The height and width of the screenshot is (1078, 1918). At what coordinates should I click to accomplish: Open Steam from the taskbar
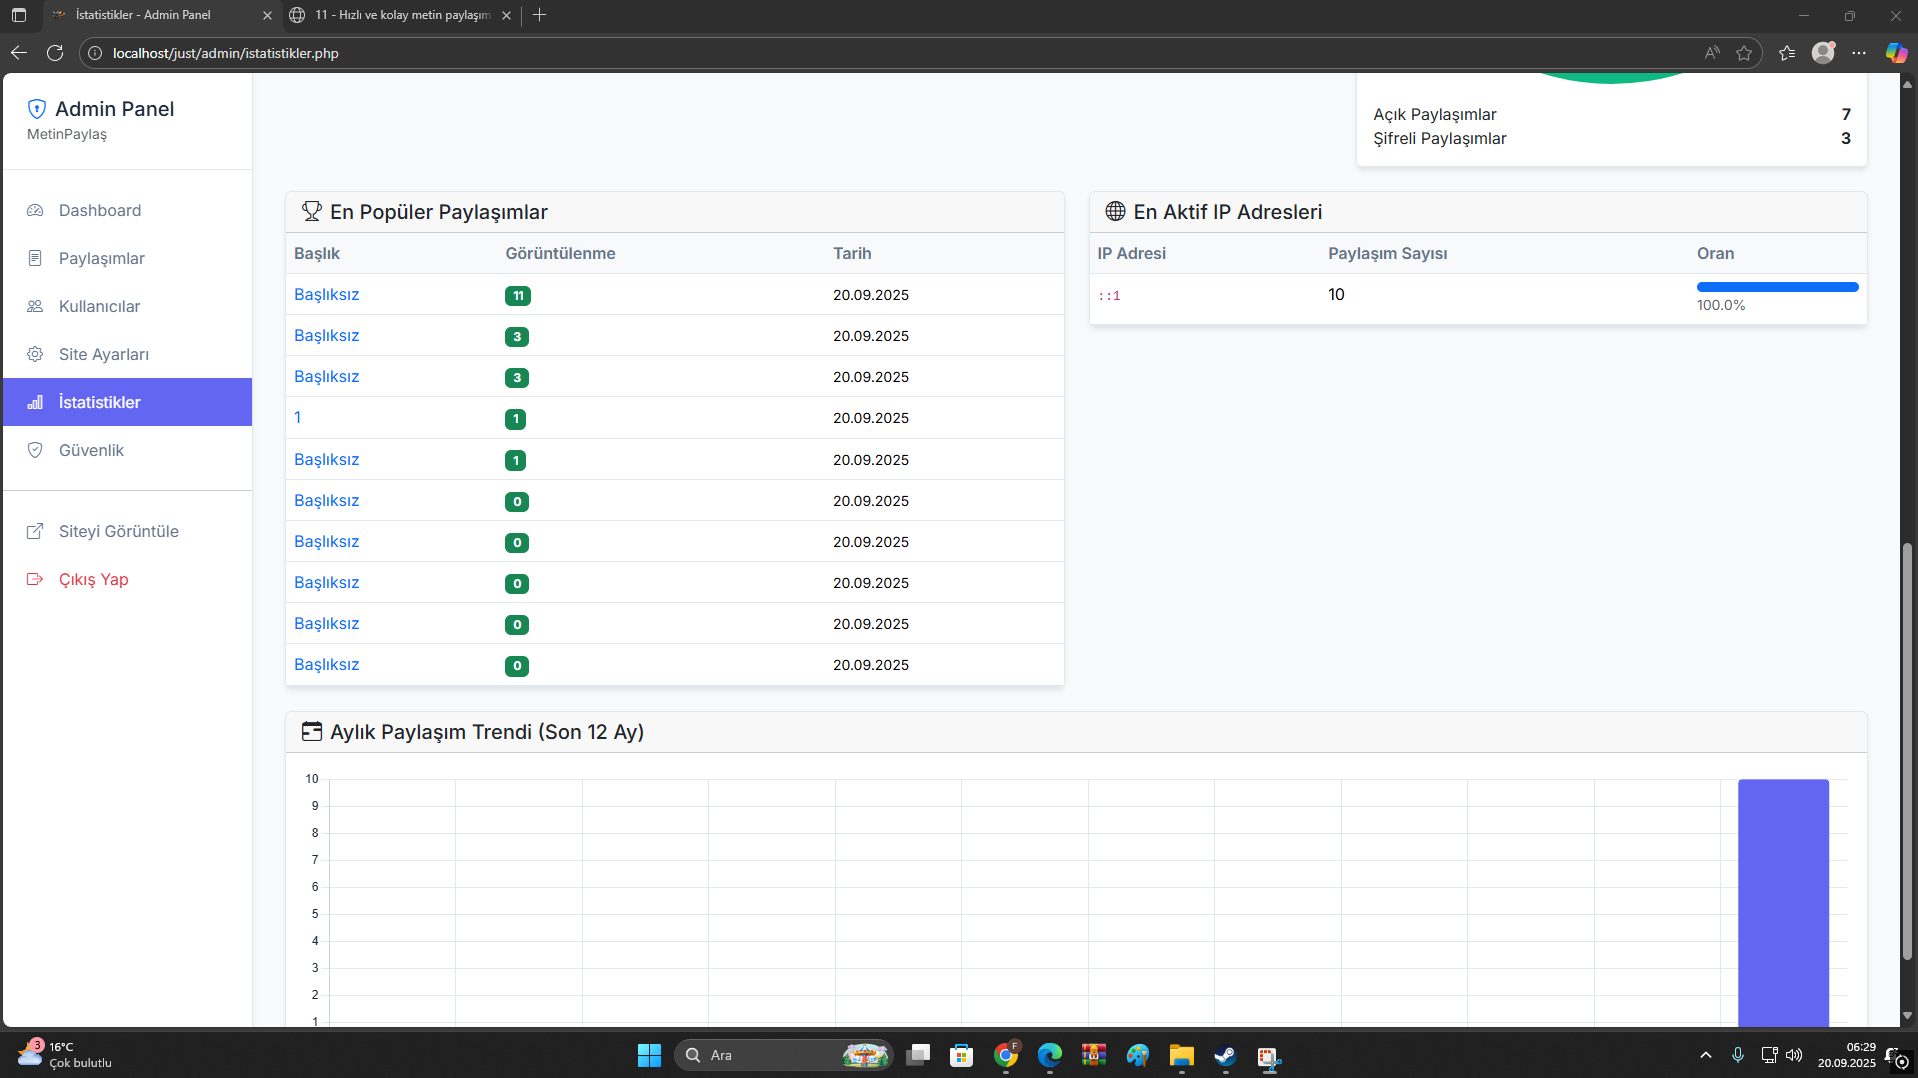pos(1225,1056)
